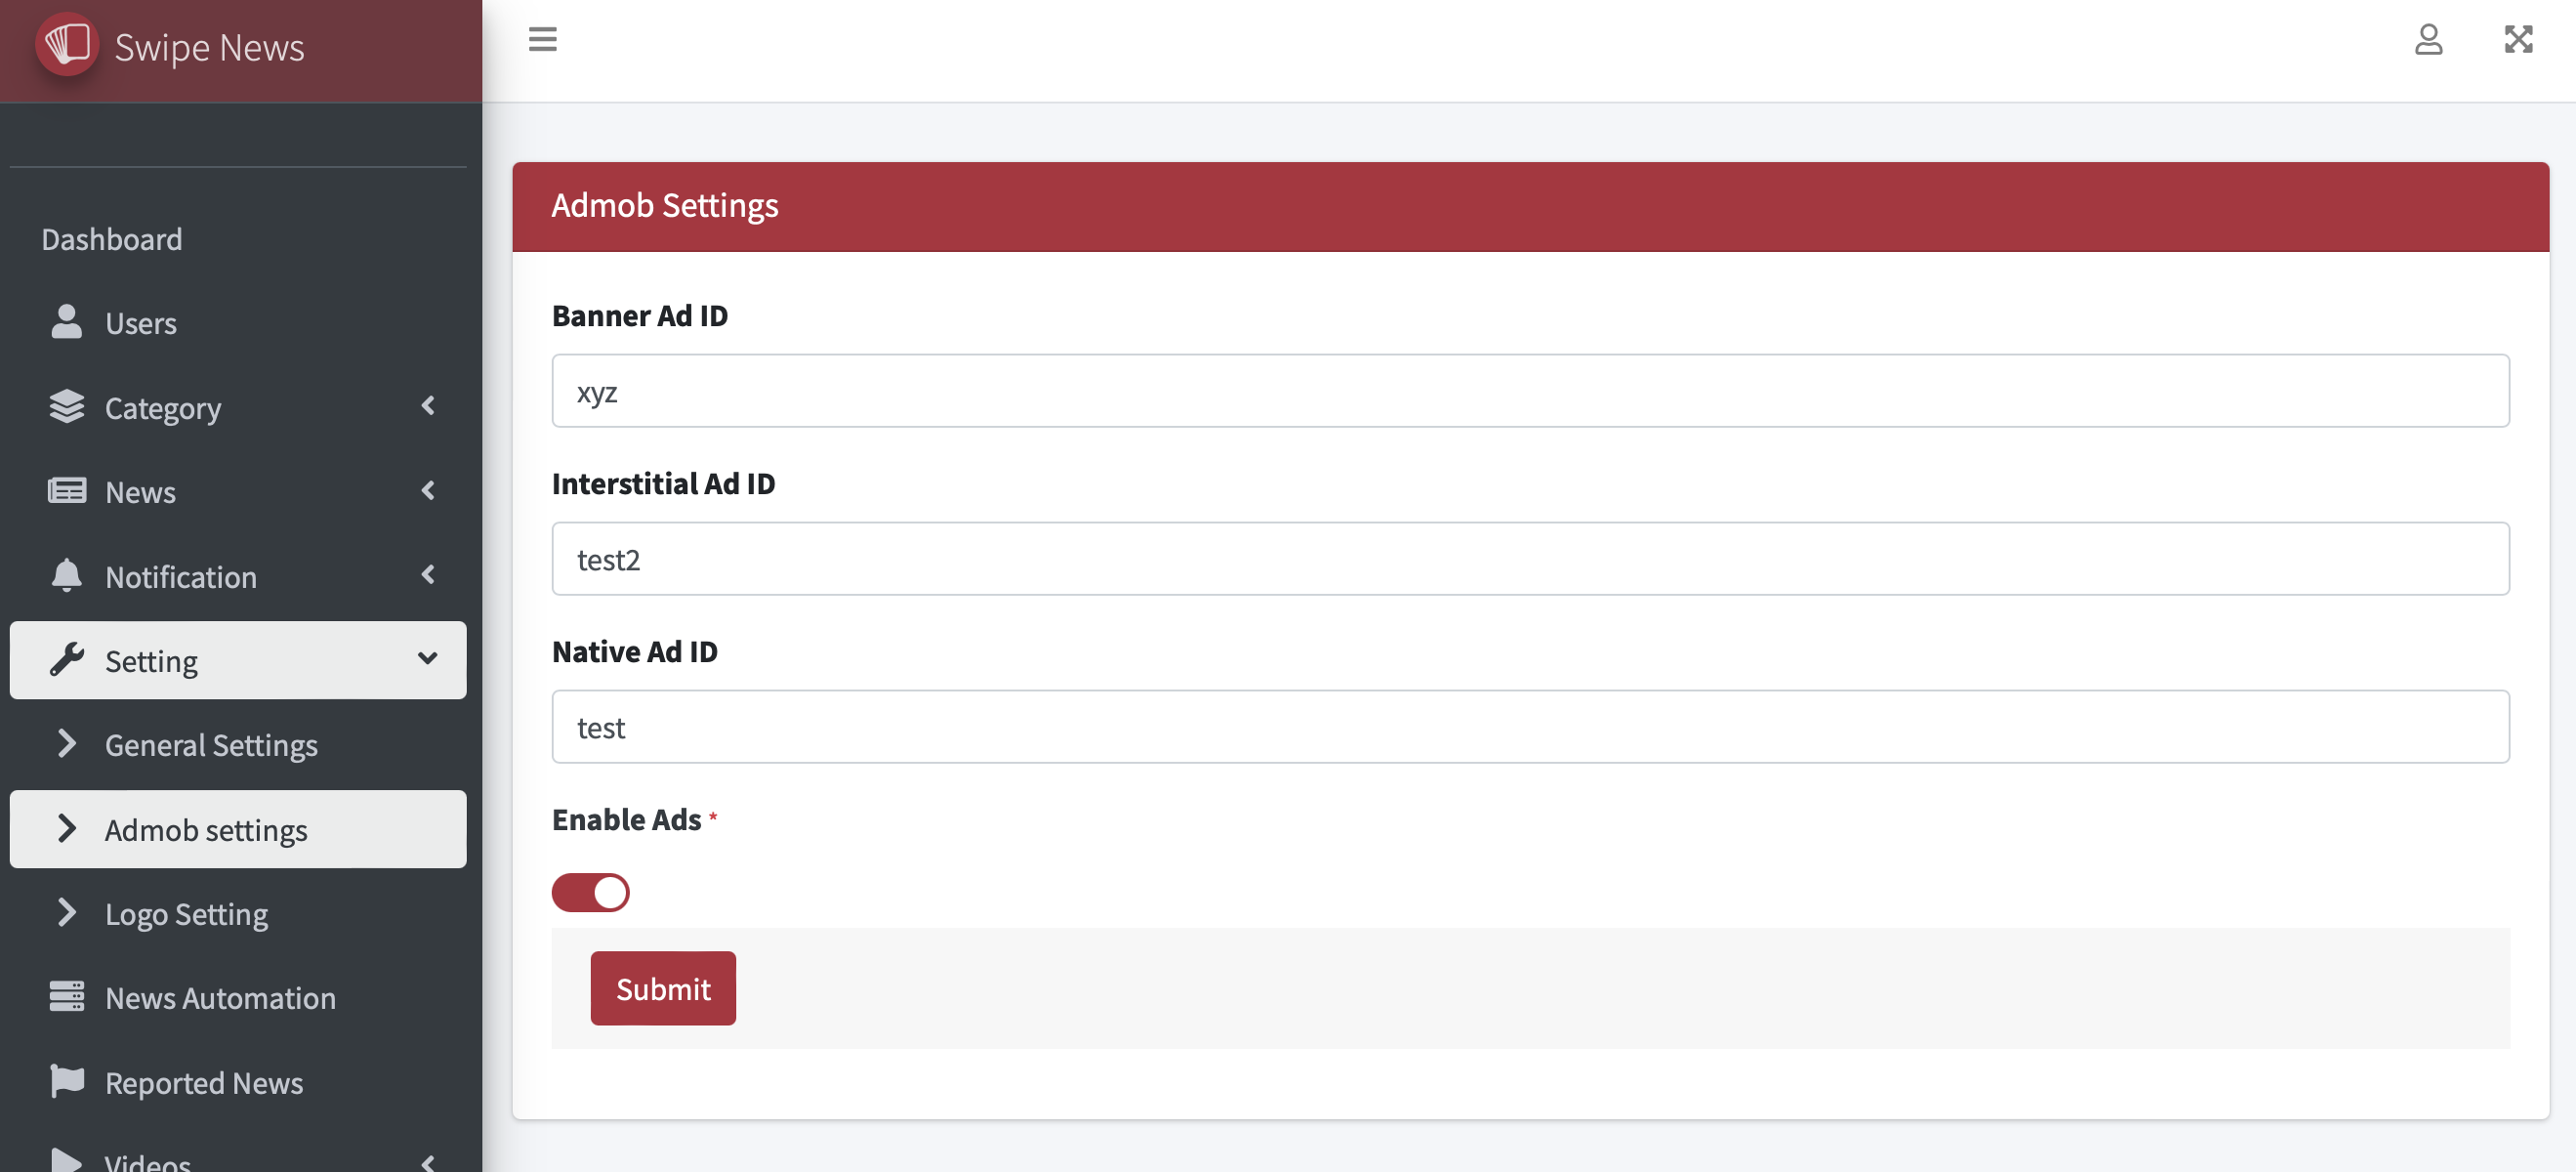Click the Swipe News logo icon

tap(67, 45)
